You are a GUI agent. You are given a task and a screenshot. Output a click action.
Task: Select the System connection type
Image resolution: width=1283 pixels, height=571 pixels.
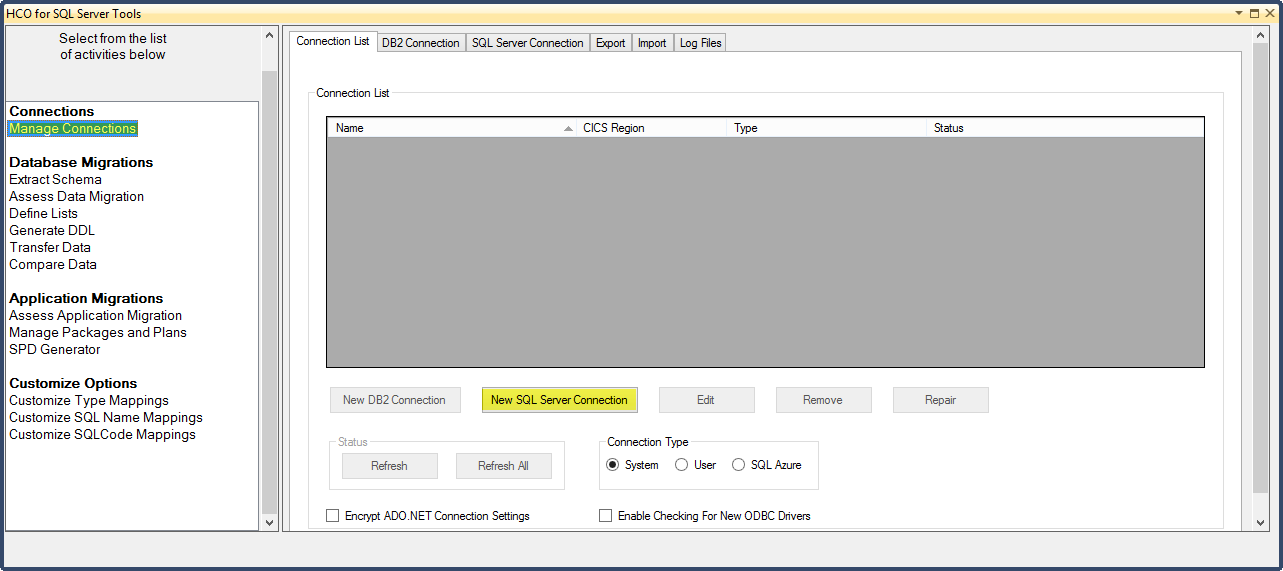click(x=613, y=465)
